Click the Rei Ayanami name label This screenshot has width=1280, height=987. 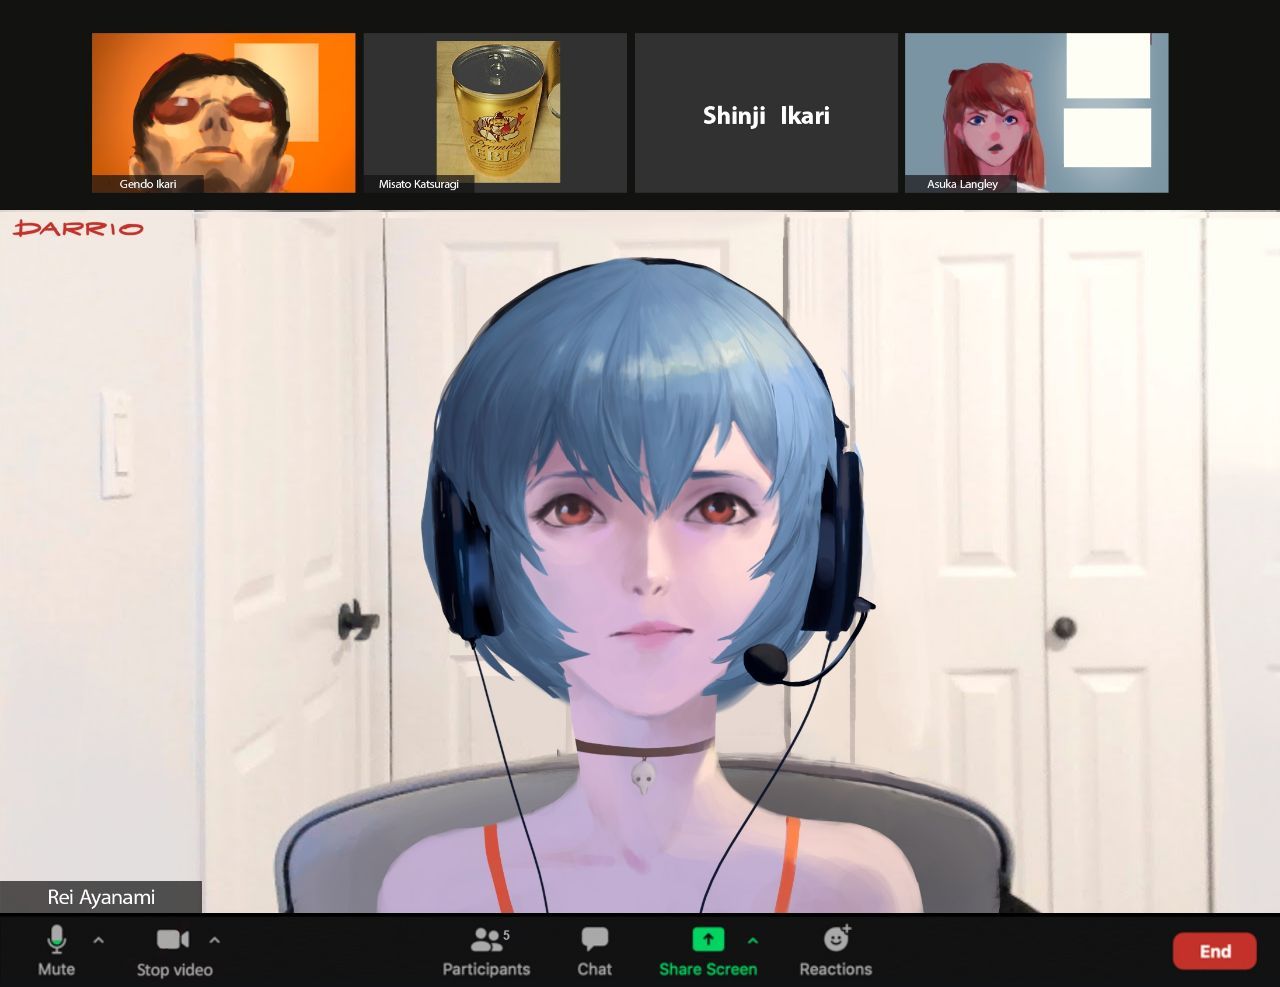click(101, 897)
